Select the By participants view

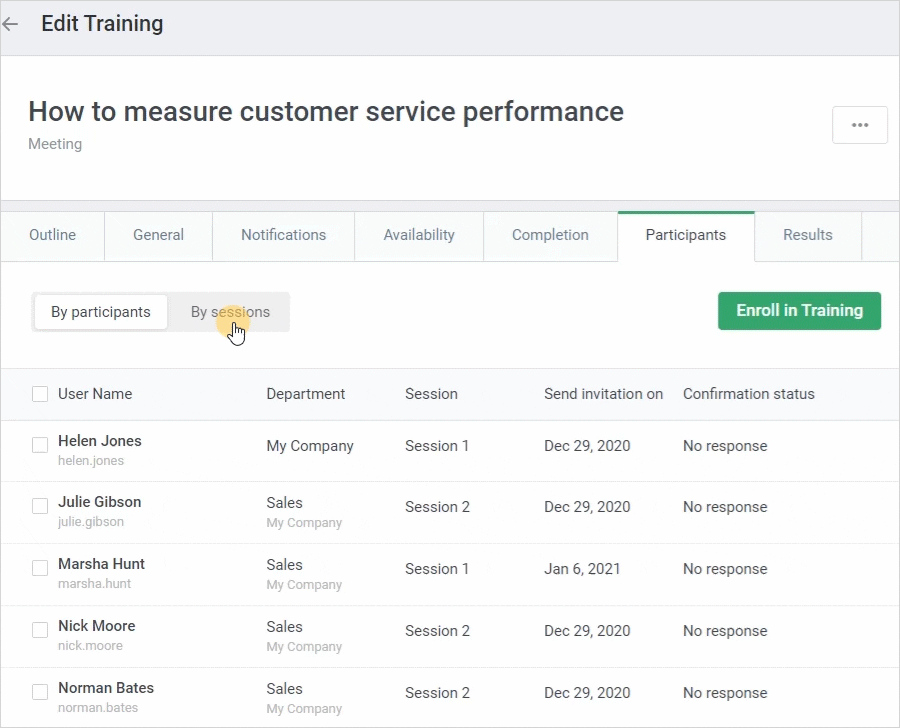coord(100,312)
